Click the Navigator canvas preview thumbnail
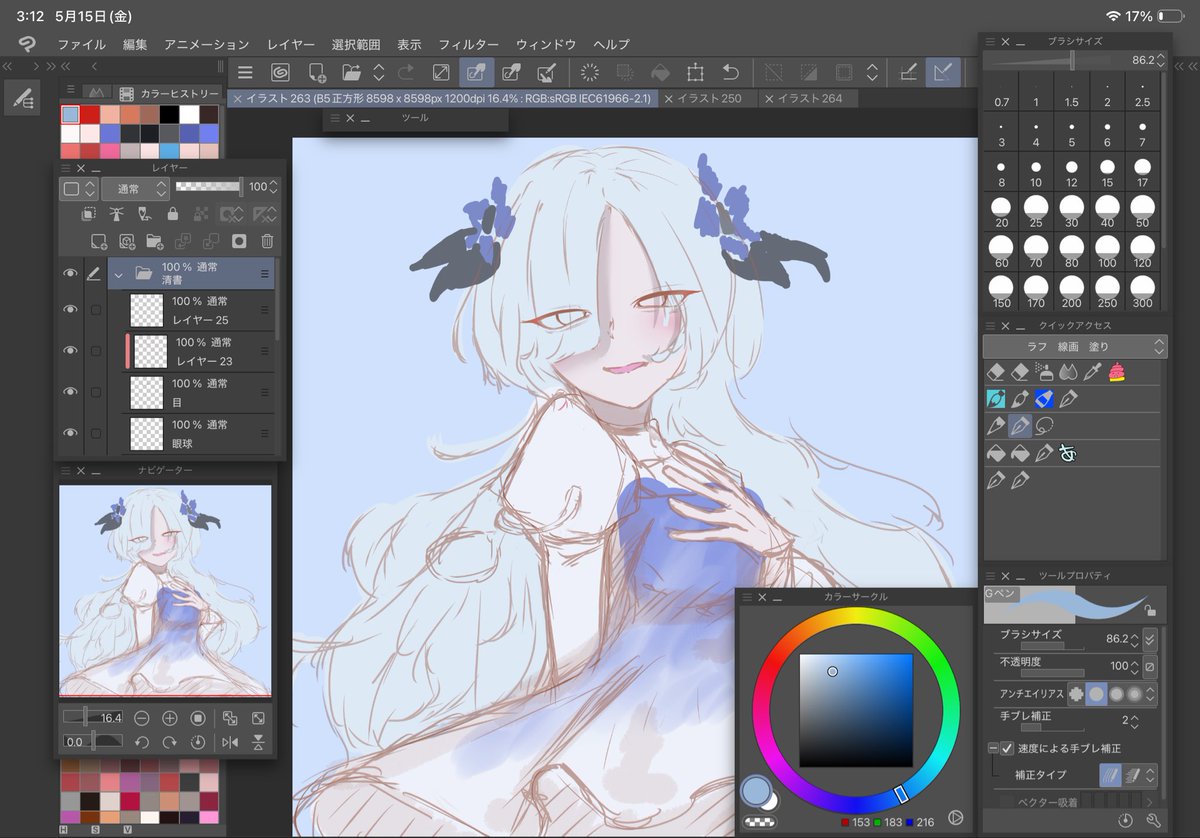This screenshot has width=1200, height=838. click(165, 590)
